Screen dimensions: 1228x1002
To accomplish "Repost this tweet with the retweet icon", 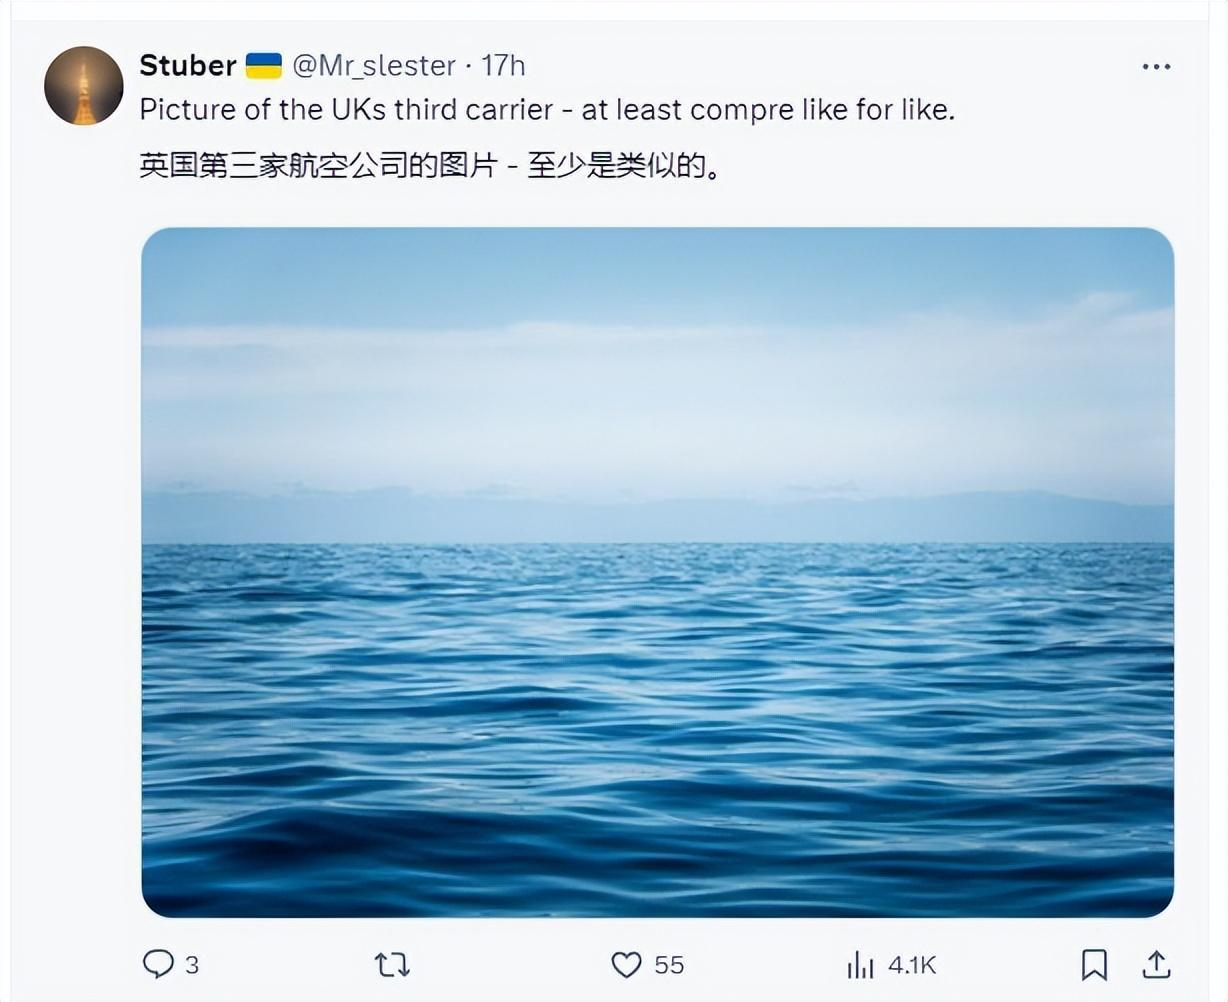I will 391,964.
